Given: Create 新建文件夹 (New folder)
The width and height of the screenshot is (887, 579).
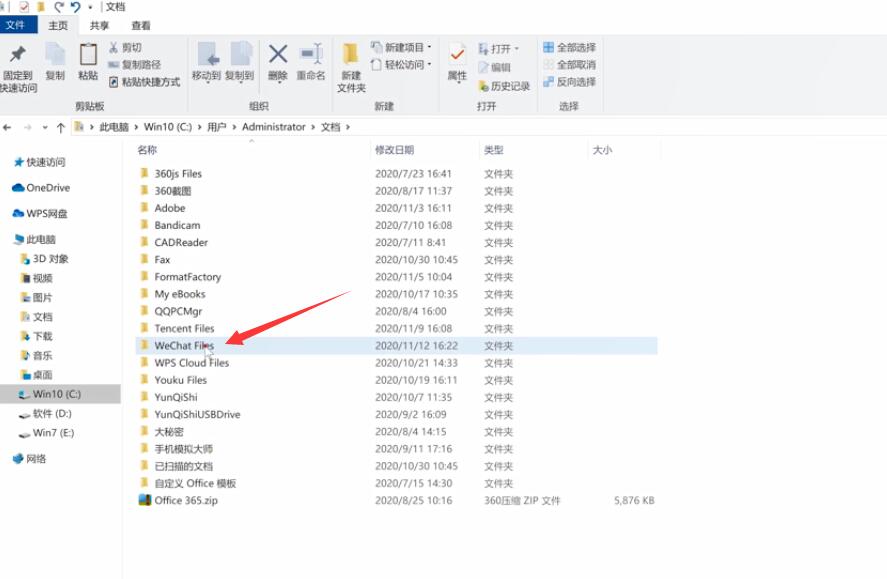Looking at the screenshot, I should [351, 68].
